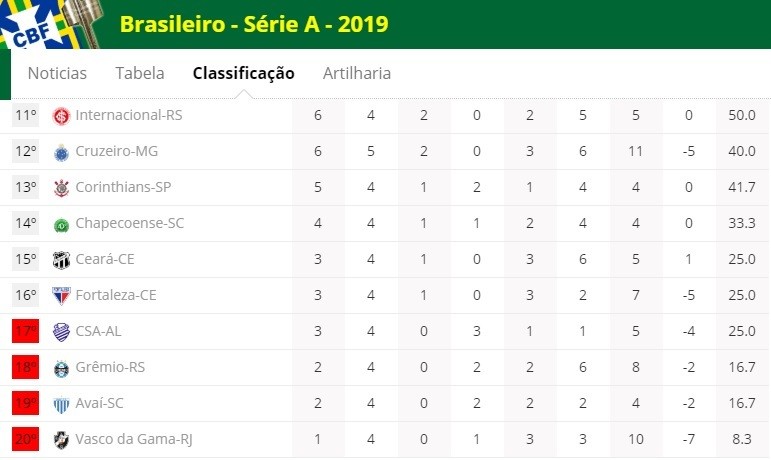Click the CBF logo in header
Viewport: 771px width, 460px height.
point(49,25)
